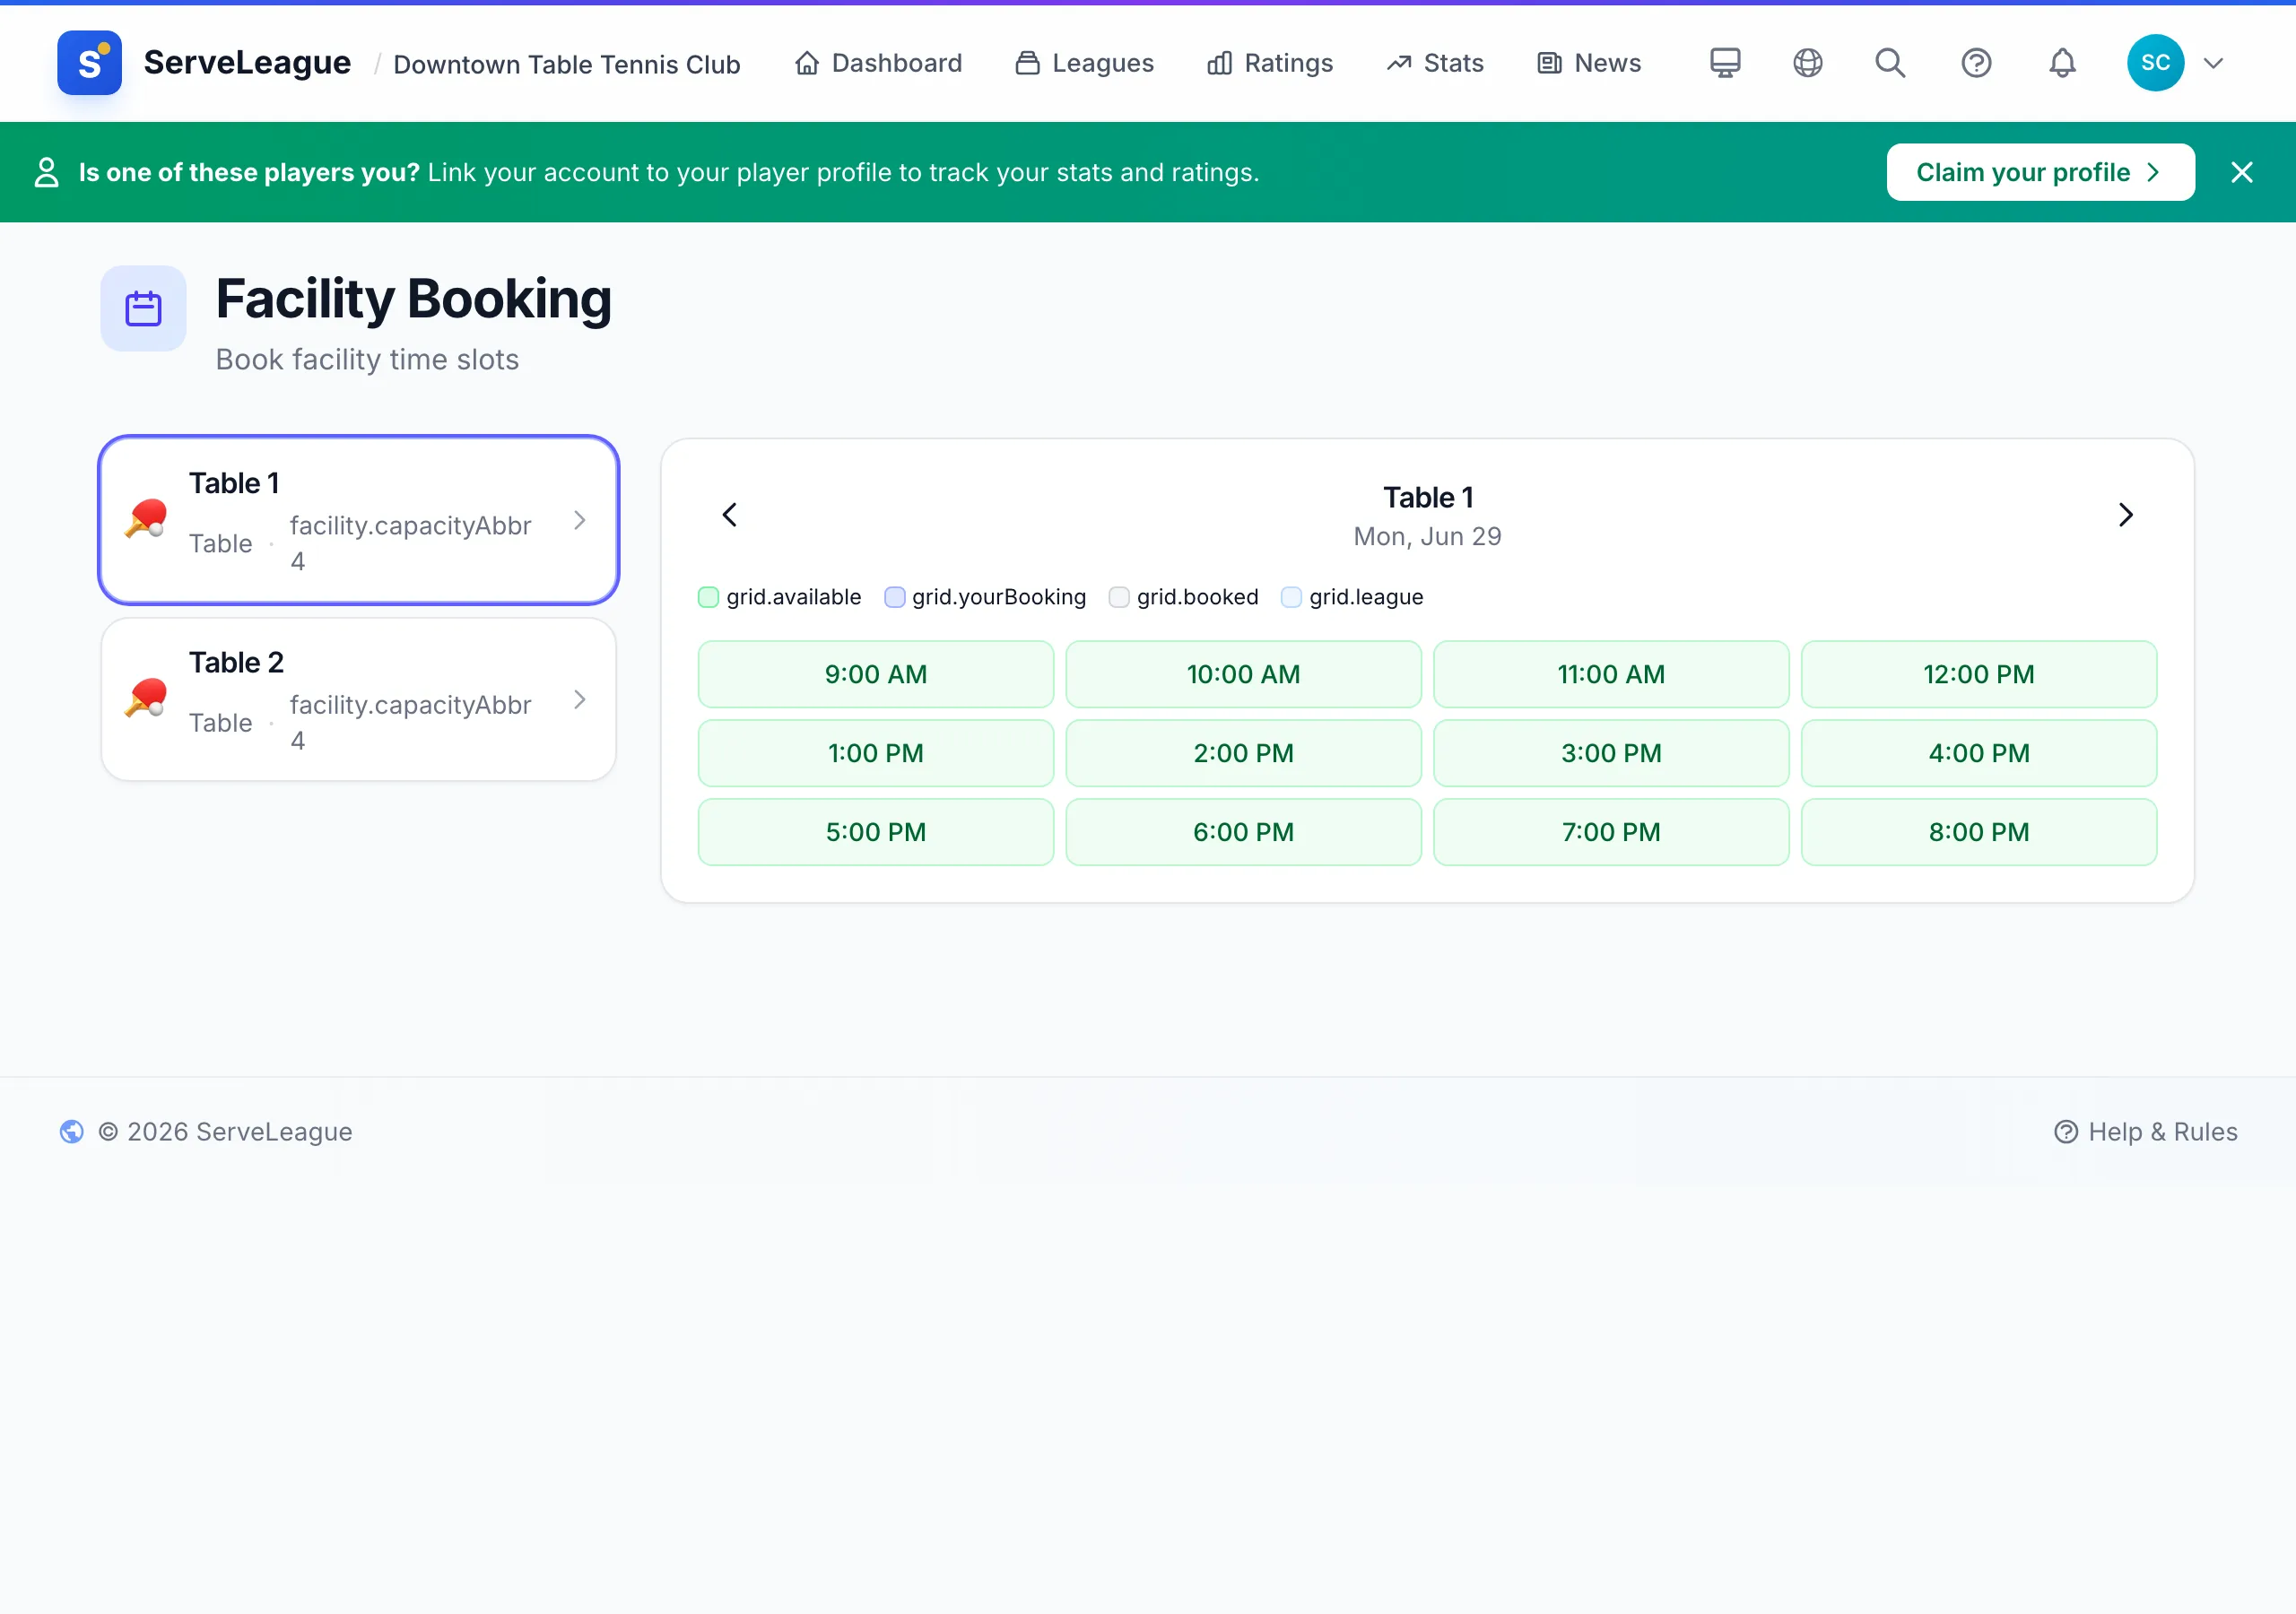Screen dimensions: 2296x1614
Task: Click Claim your profile button
Action: pos(2040,172)
